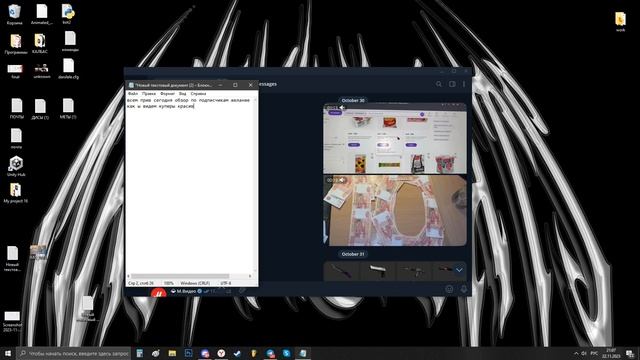640x360 pixels.
Task: Open the Telegram emoji picker
Action: point(449,289)
